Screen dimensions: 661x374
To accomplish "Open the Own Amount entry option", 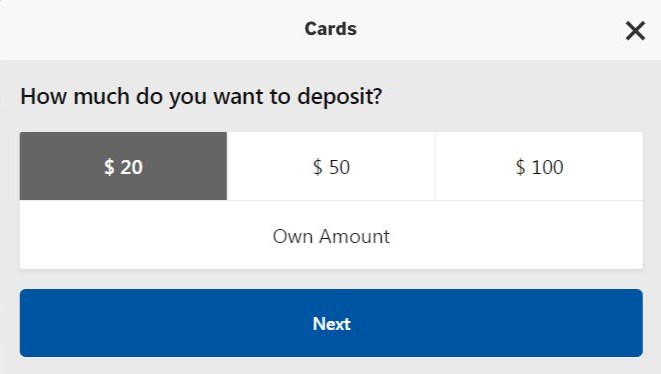I will click(331, 235).
